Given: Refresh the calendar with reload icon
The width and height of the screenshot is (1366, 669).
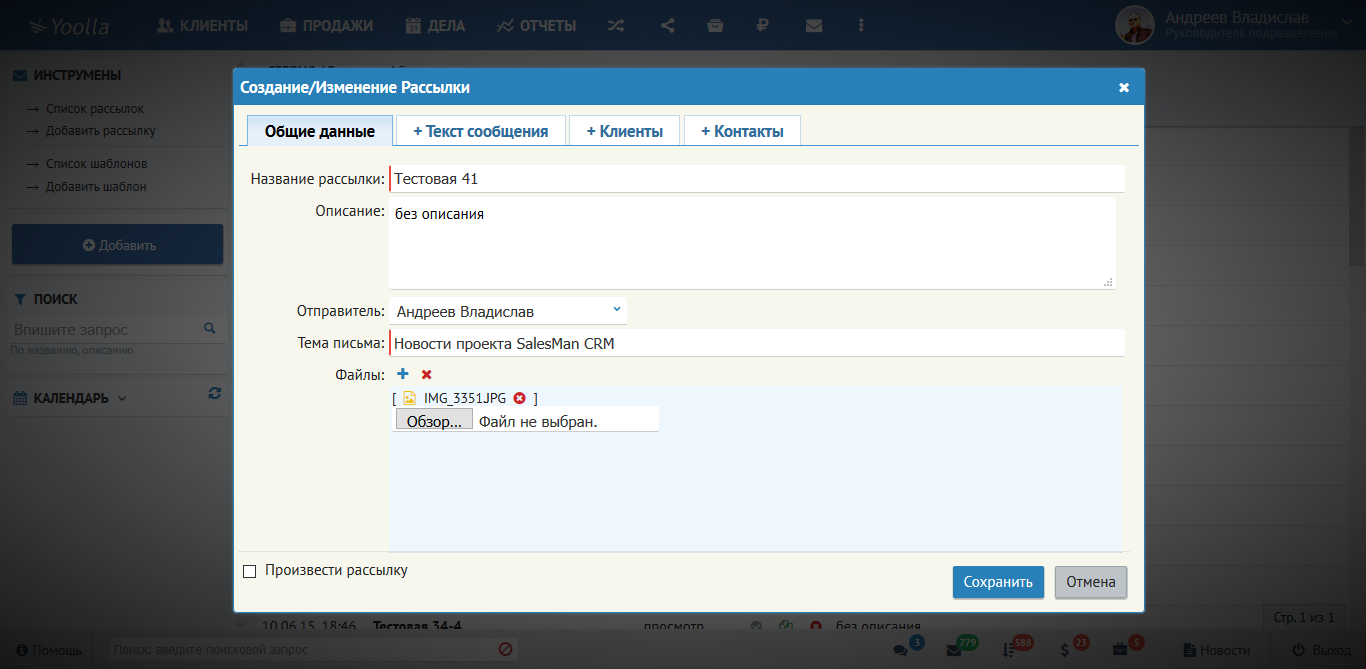Looking at the screenshot, I should pos(214,394).
